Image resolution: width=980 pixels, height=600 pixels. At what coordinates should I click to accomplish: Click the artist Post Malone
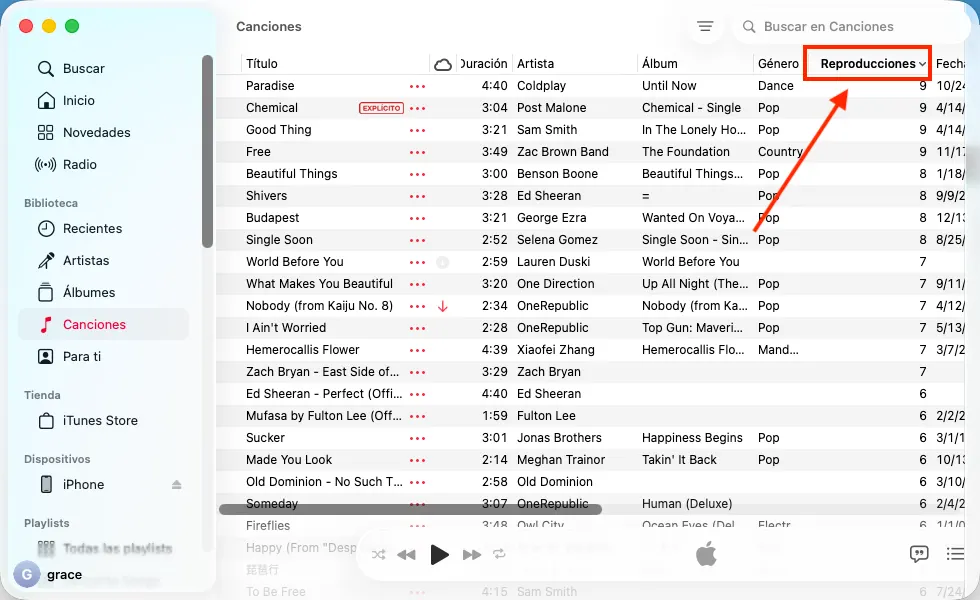[x=551, y=108]
